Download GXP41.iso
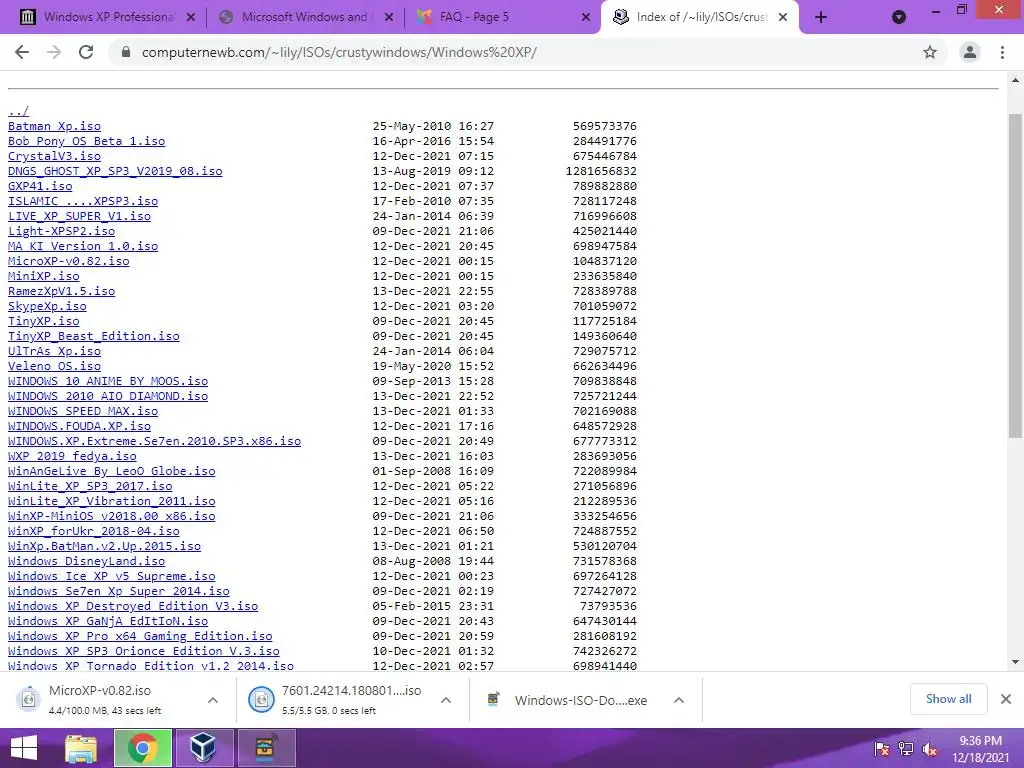This screenshot has height=768, width=1024. coord(40,186)
